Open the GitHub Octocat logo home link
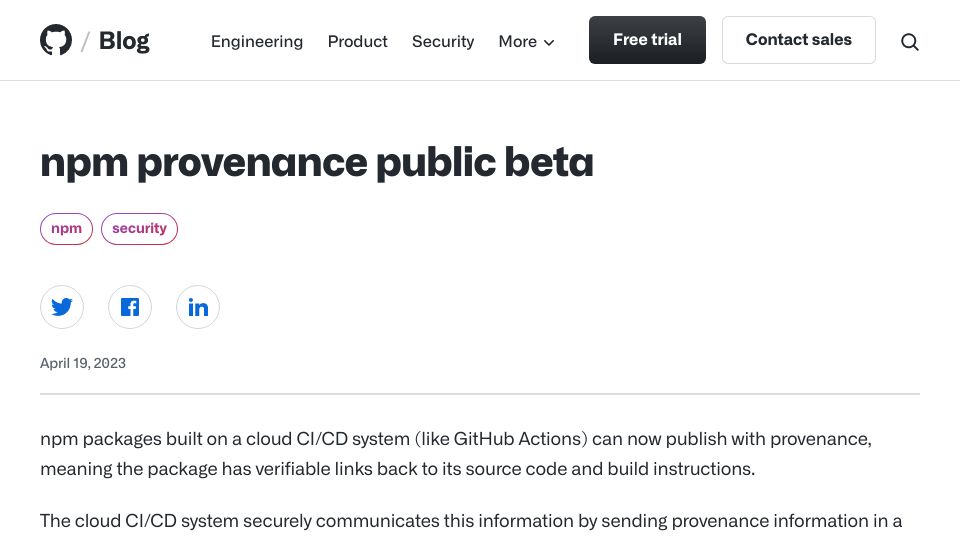 coord(56,40)
